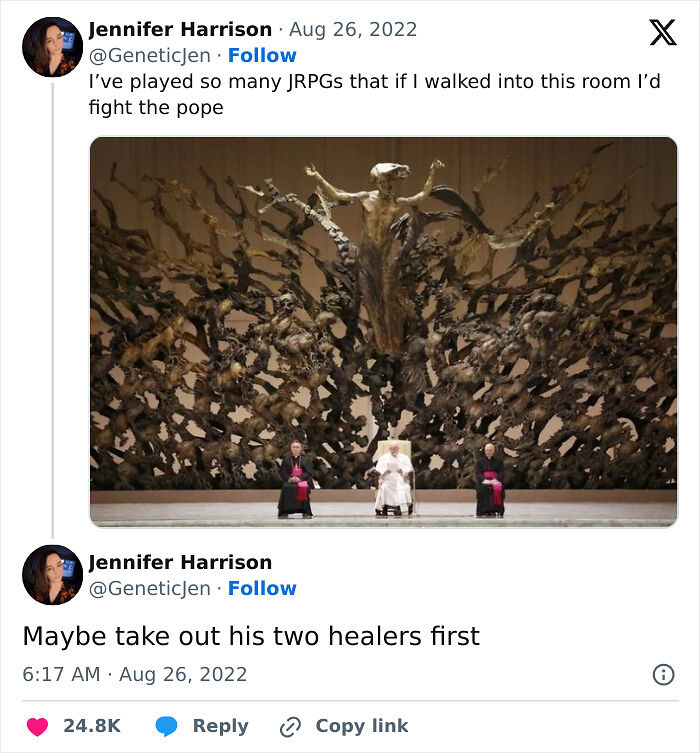Click the chain link icon

click(290, 727)
